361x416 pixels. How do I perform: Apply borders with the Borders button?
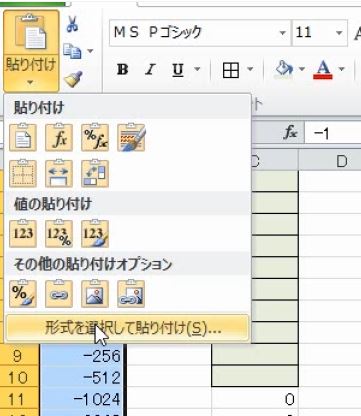point(231,70)
